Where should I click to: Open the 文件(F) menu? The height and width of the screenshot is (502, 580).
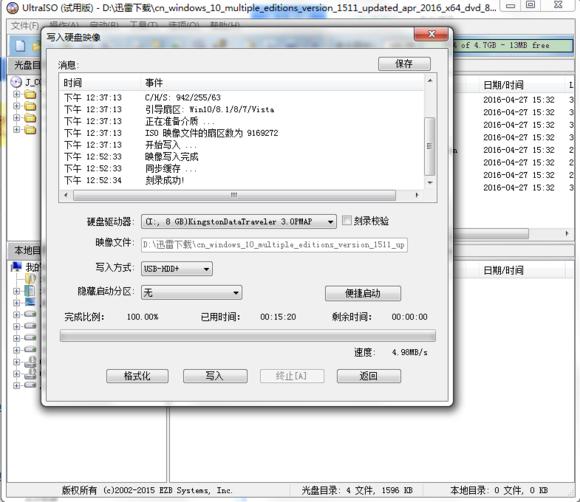click(x=24, y=26)
